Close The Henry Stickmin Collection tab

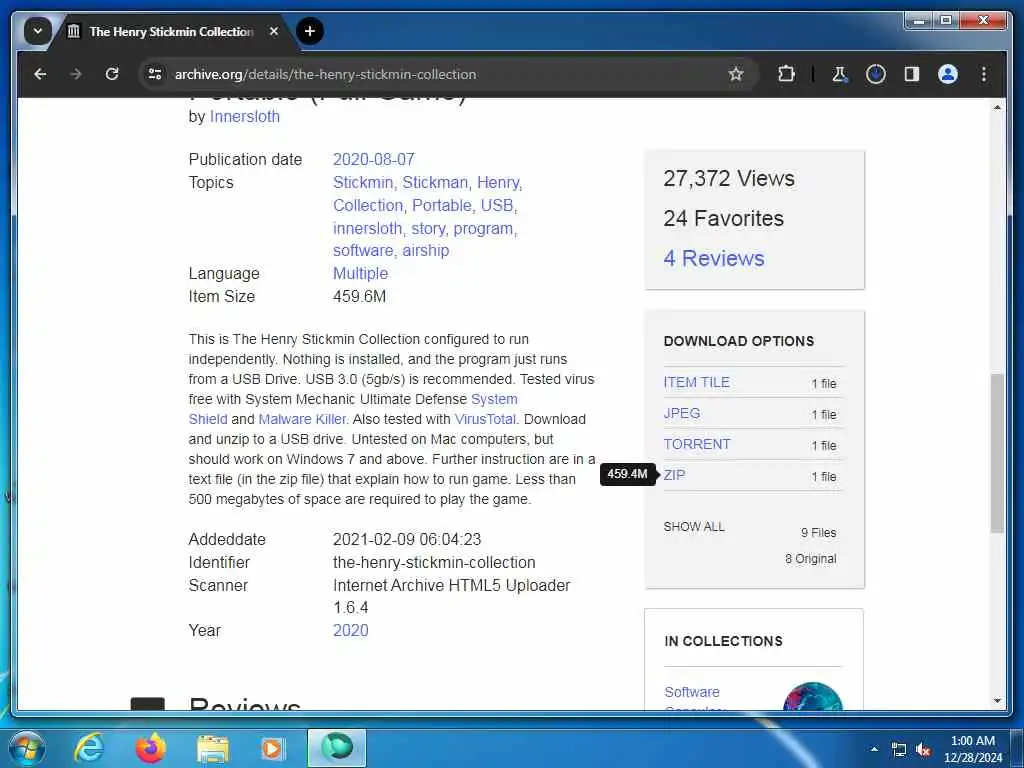[274, 31]
